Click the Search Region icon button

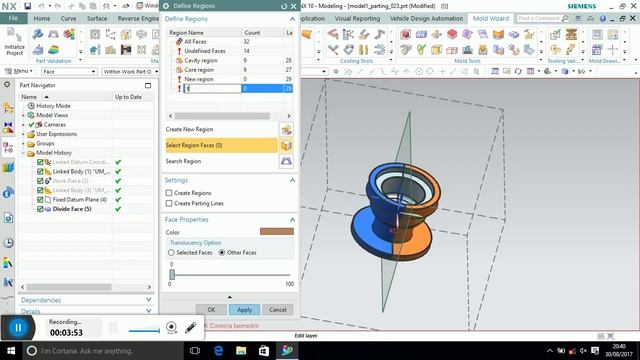(286, 161)
